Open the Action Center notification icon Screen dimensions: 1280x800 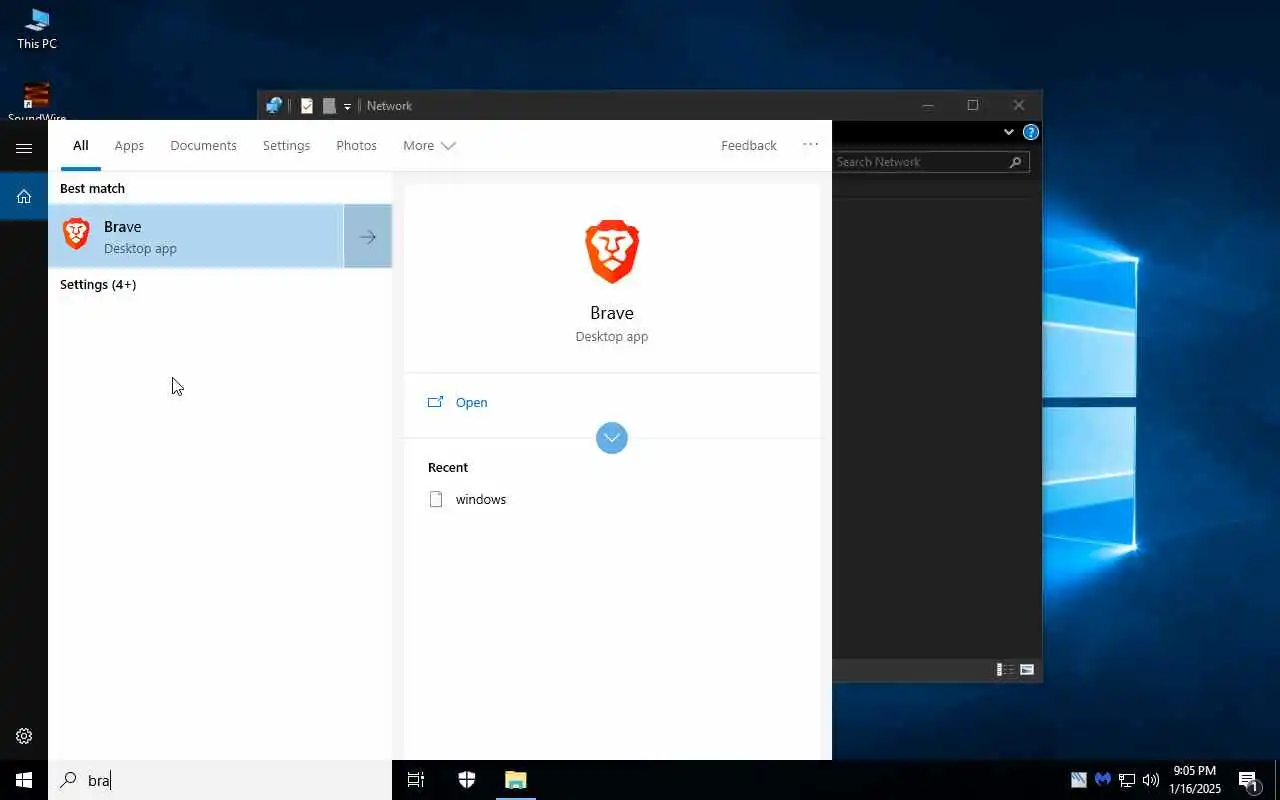(1248, 780)
